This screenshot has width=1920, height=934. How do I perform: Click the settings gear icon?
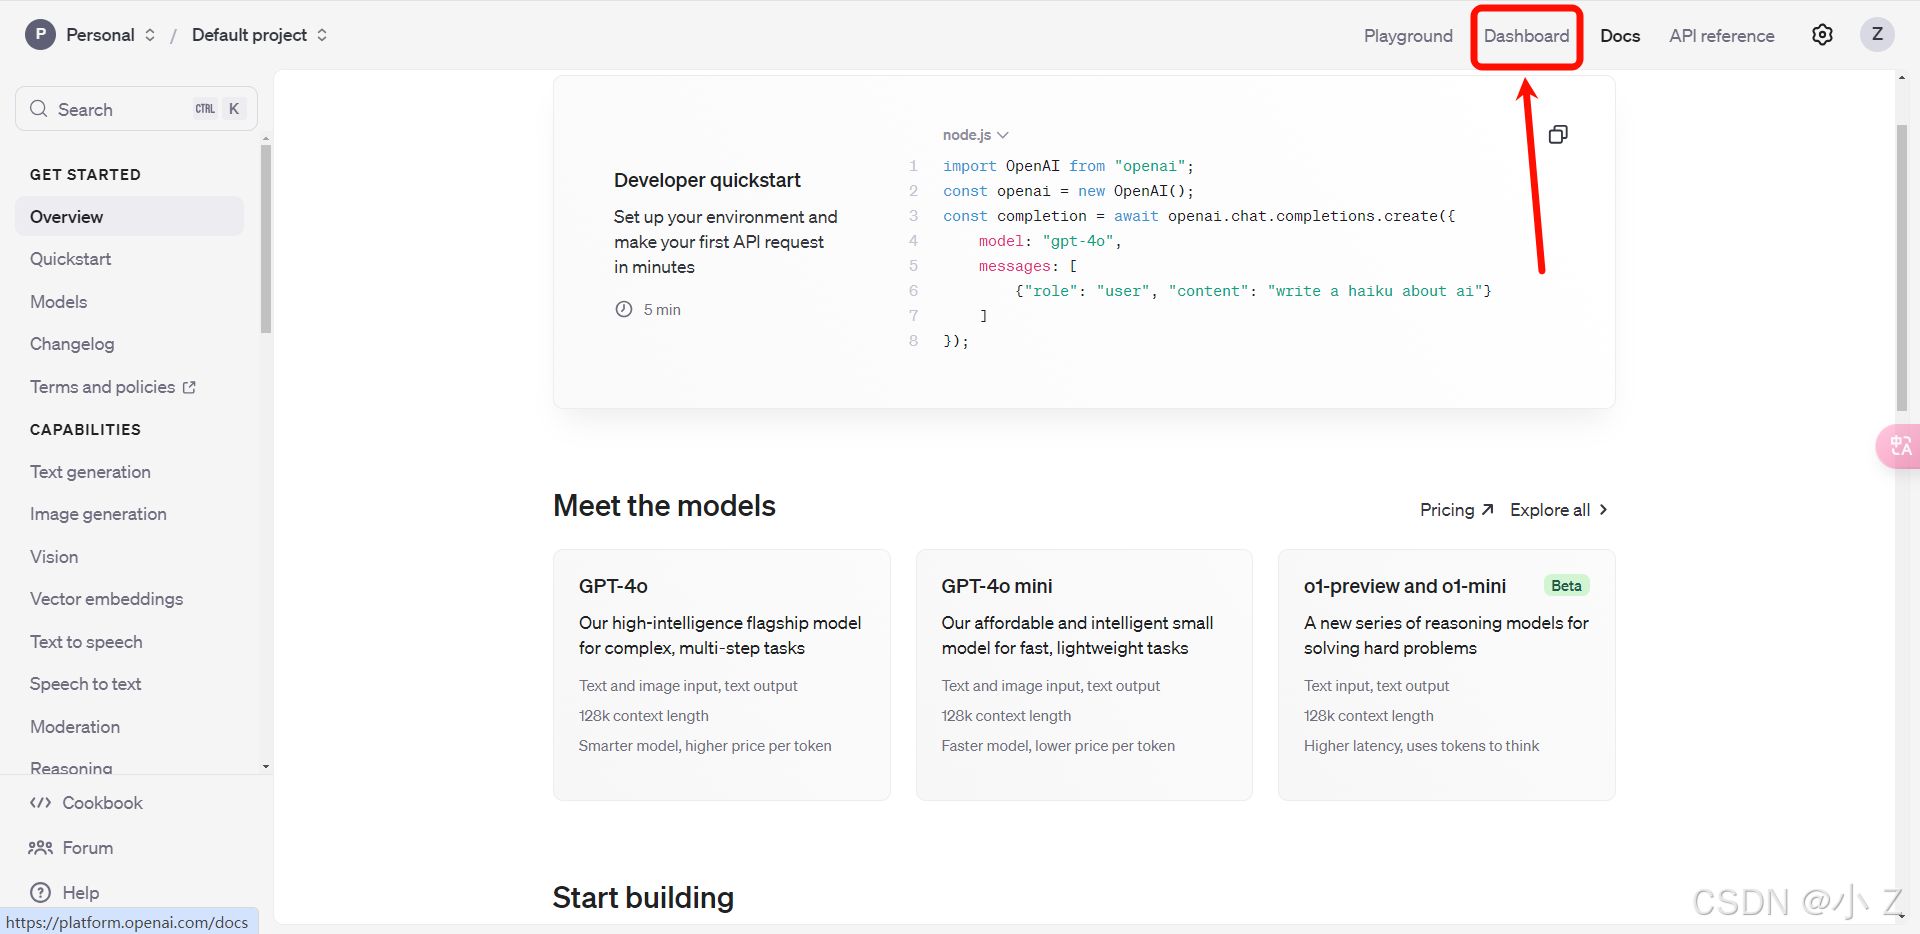1822,35
